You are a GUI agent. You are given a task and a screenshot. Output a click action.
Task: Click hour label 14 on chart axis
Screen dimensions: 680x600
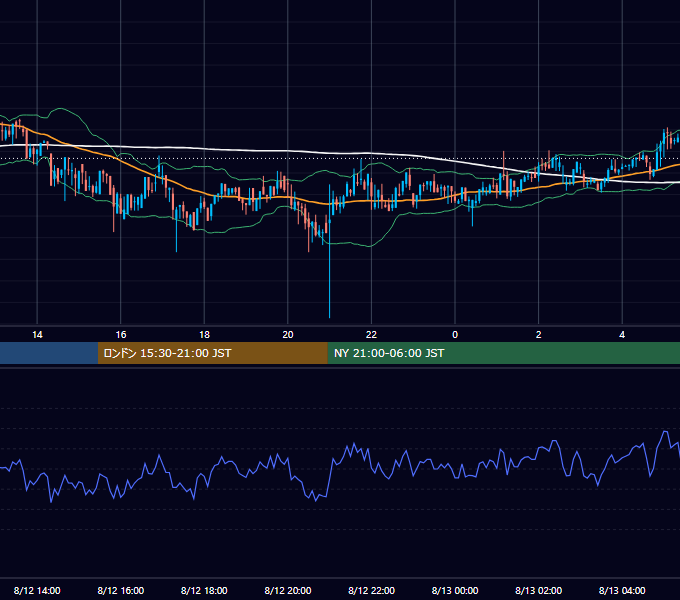pos(37,334)
